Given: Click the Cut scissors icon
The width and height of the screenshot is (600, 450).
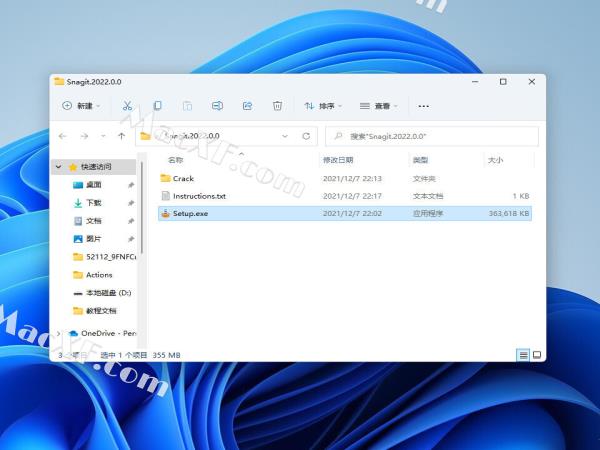Looking at the screenshot, I should [127, 106].
